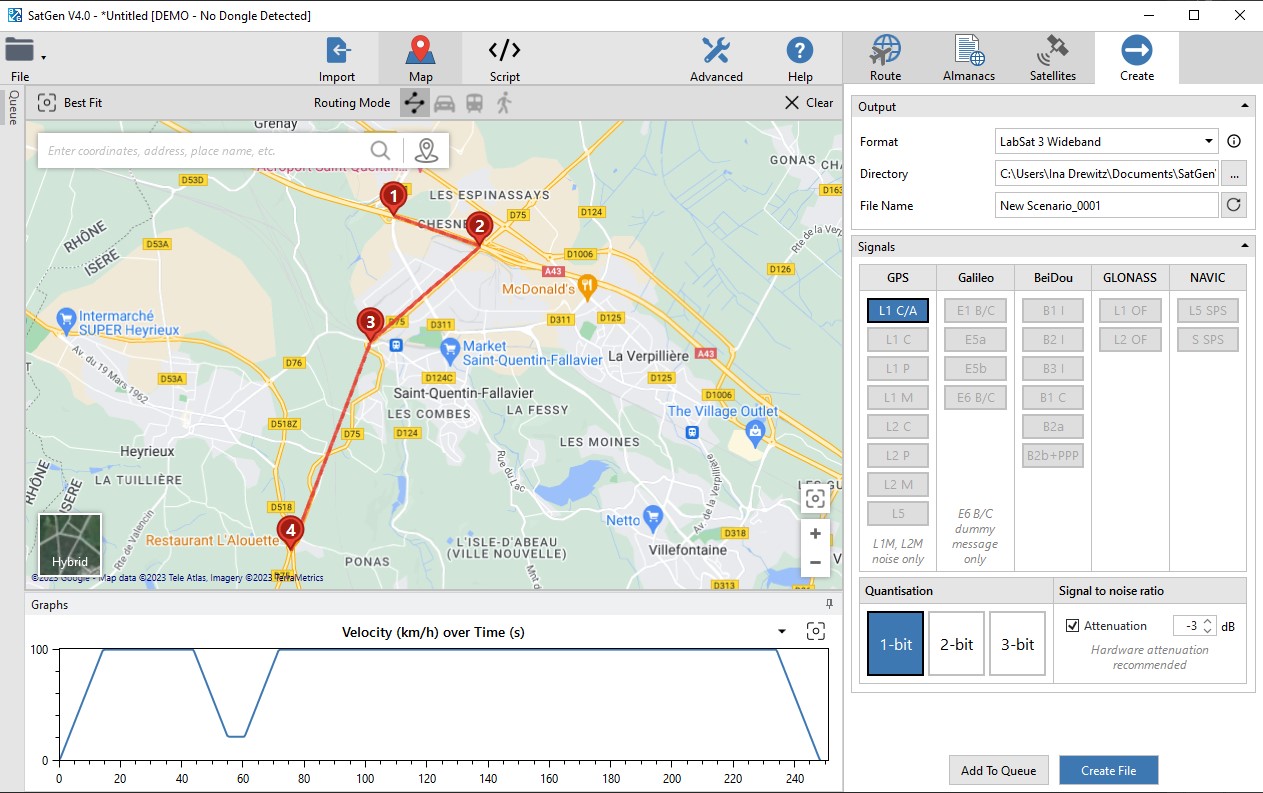The height and width of the screenshot is (793, 1263).
Task: Open the Format dropdown list
Action: [x=1208, y=142]
